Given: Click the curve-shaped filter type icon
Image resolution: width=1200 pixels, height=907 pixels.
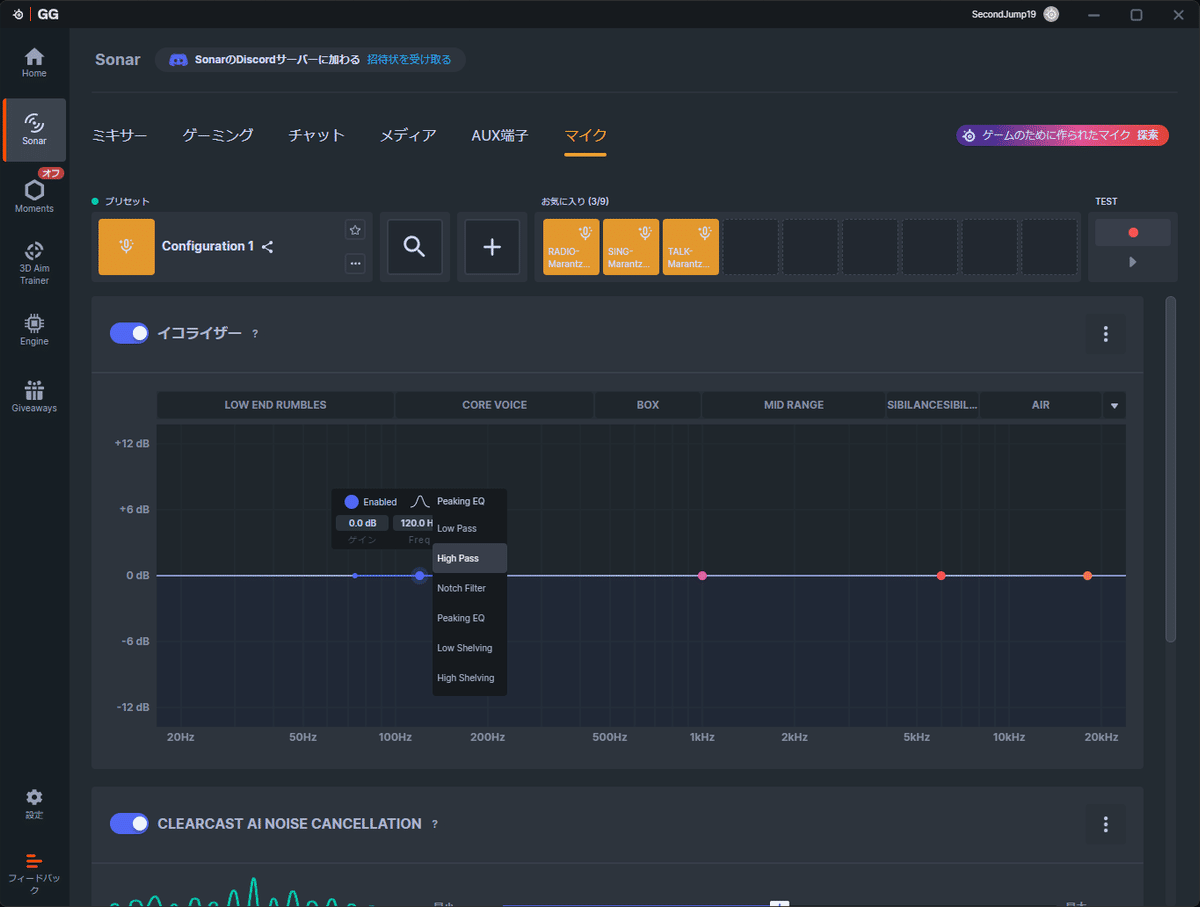Looking at the screenshot, I should 421,501.
